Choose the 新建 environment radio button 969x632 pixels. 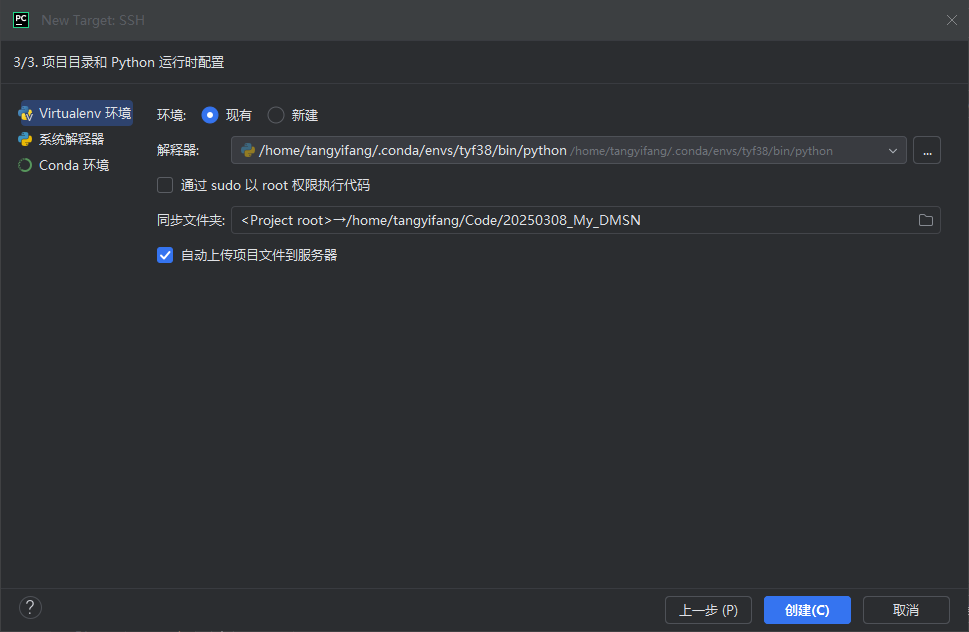tap(276, 115)
